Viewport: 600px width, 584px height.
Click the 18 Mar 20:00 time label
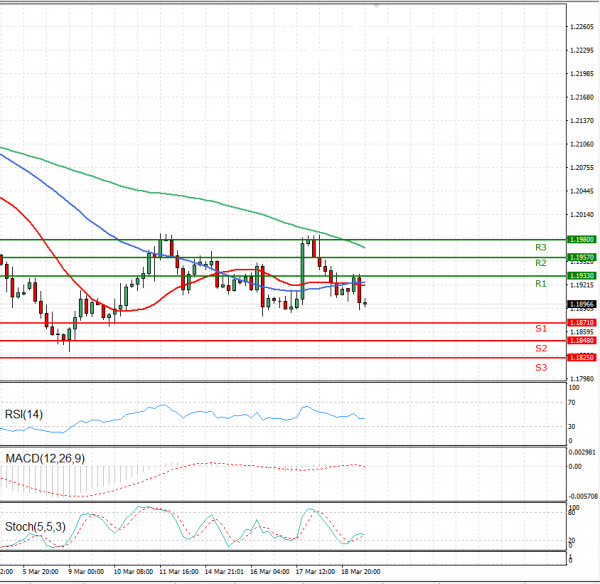pos(361,571)
